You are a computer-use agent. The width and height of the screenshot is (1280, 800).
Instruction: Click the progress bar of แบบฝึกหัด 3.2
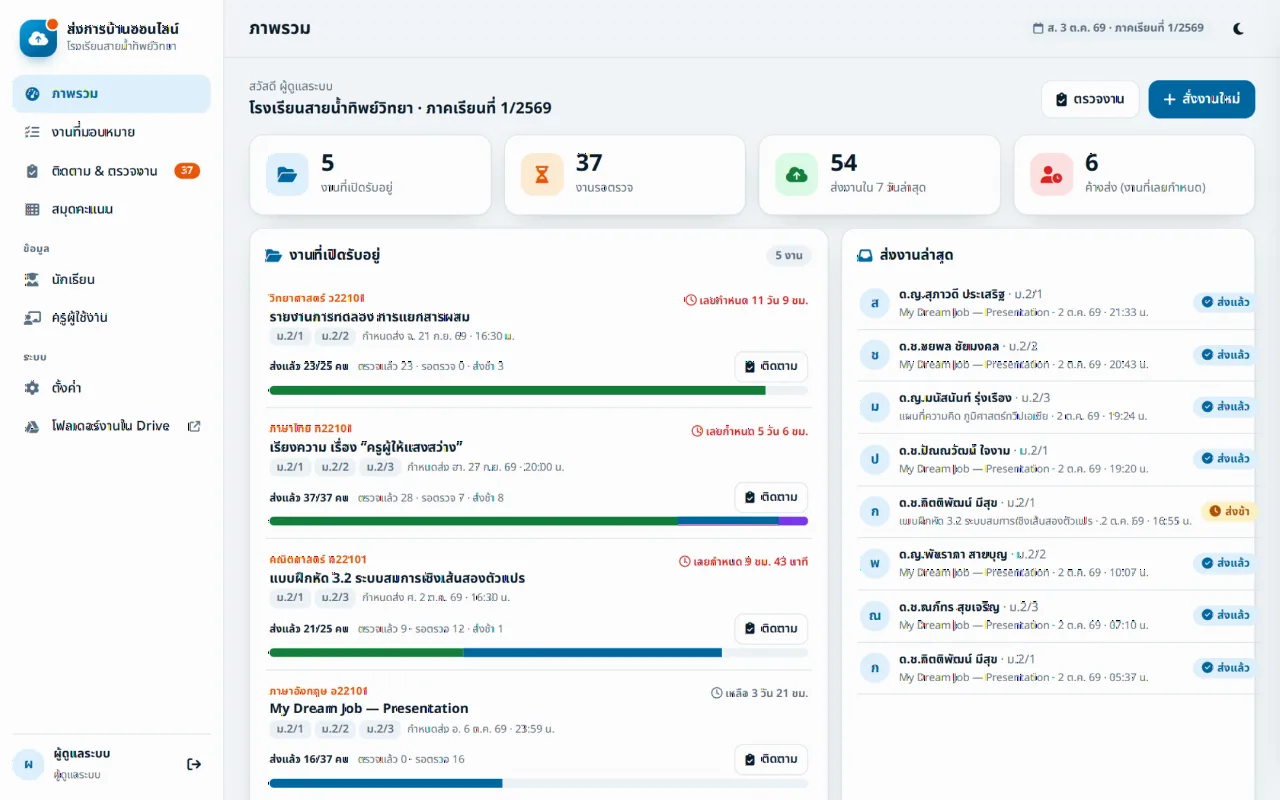538,652
